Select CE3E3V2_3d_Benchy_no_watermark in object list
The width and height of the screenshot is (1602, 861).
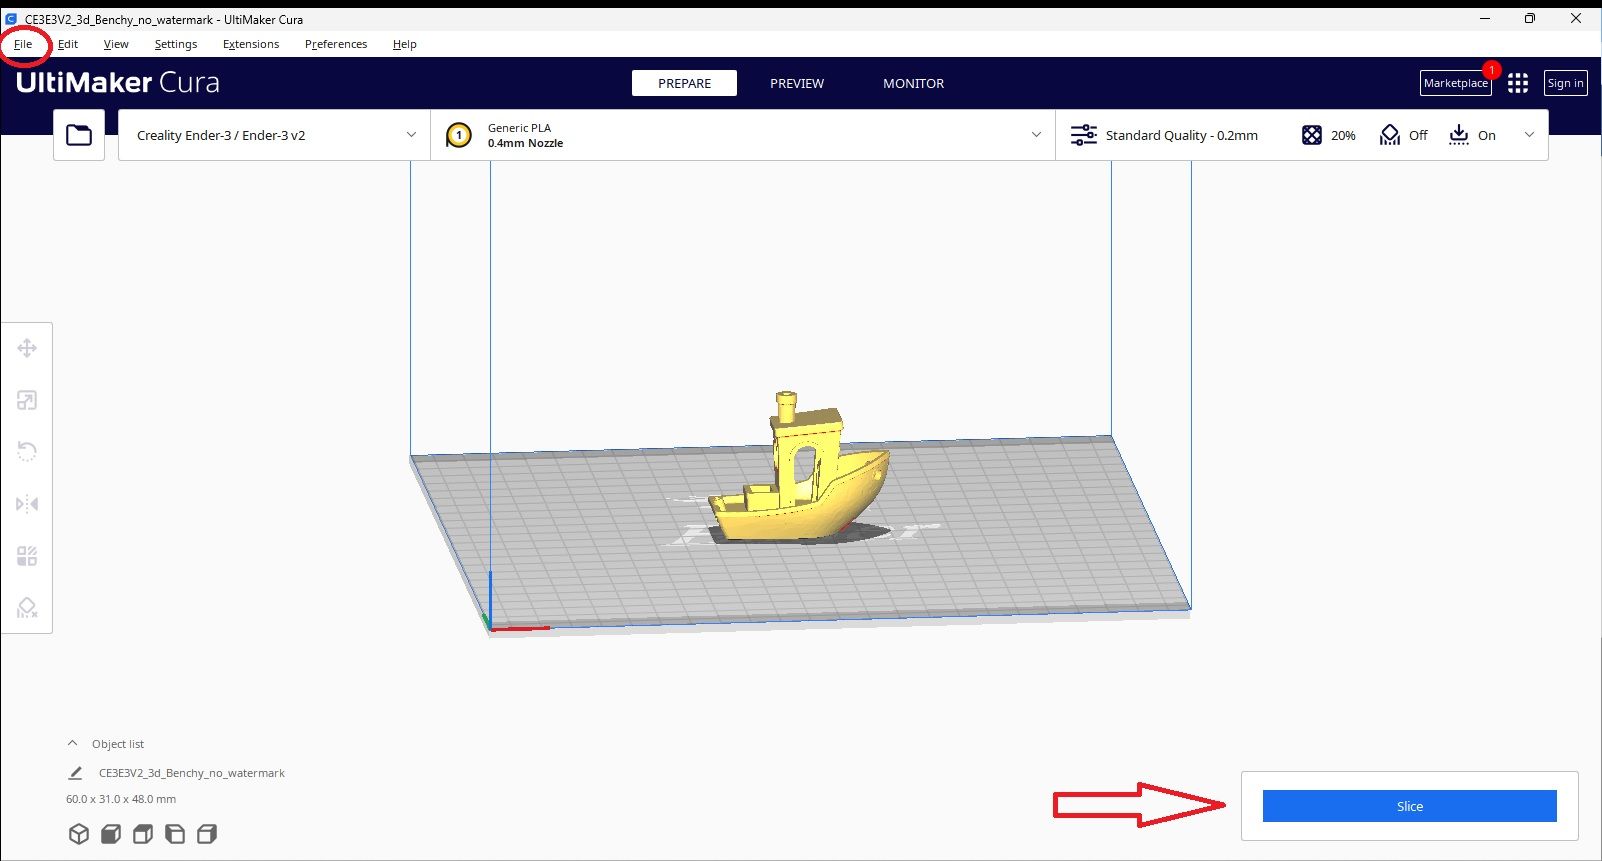point(191,773)
